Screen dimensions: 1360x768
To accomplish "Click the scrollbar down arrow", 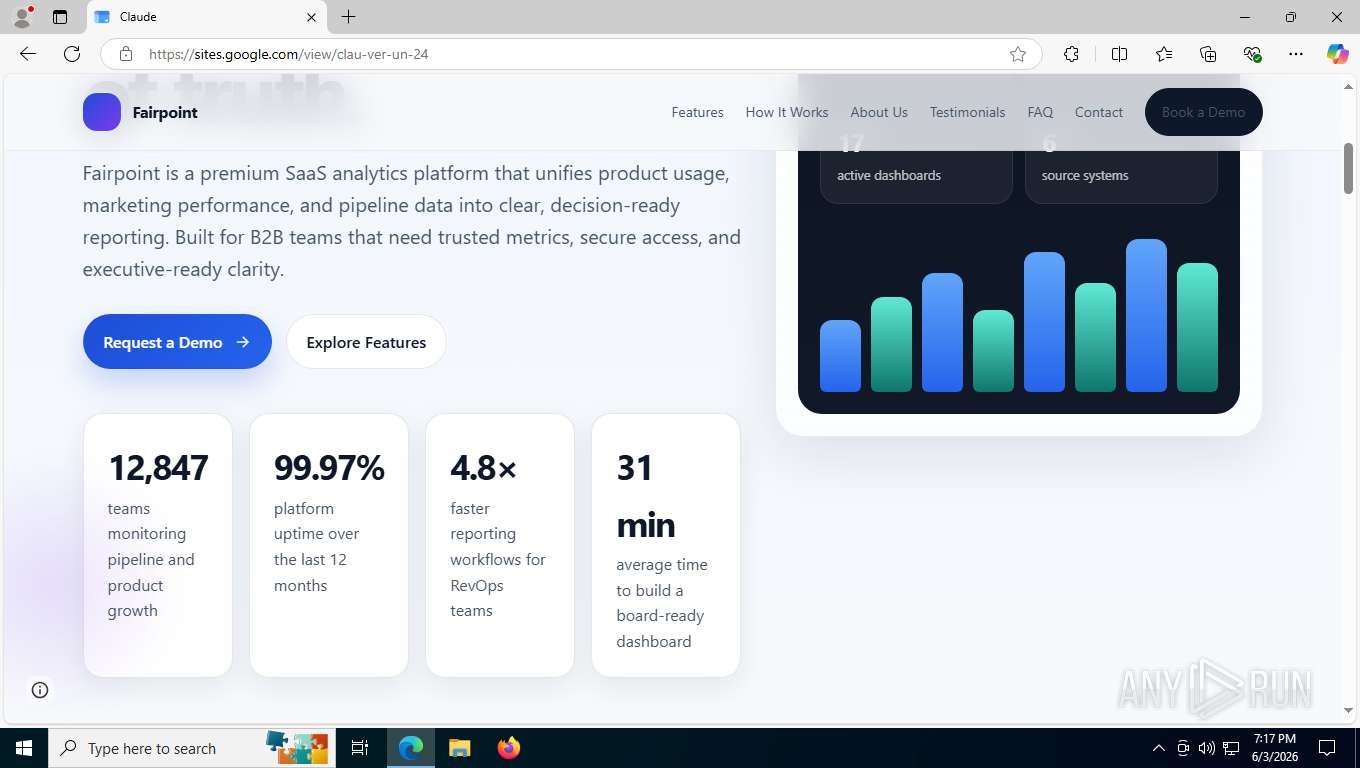I will pos(1348,710).
